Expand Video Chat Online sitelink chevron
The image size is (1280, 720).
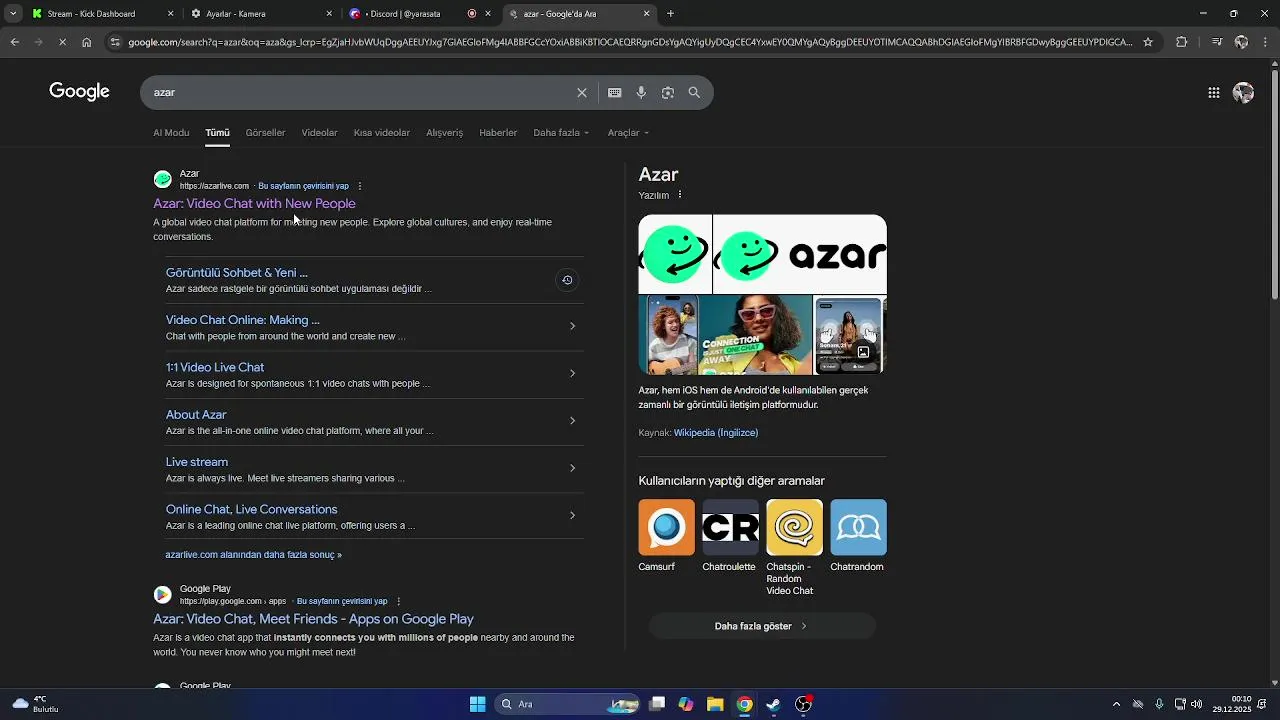coord(572,326)
